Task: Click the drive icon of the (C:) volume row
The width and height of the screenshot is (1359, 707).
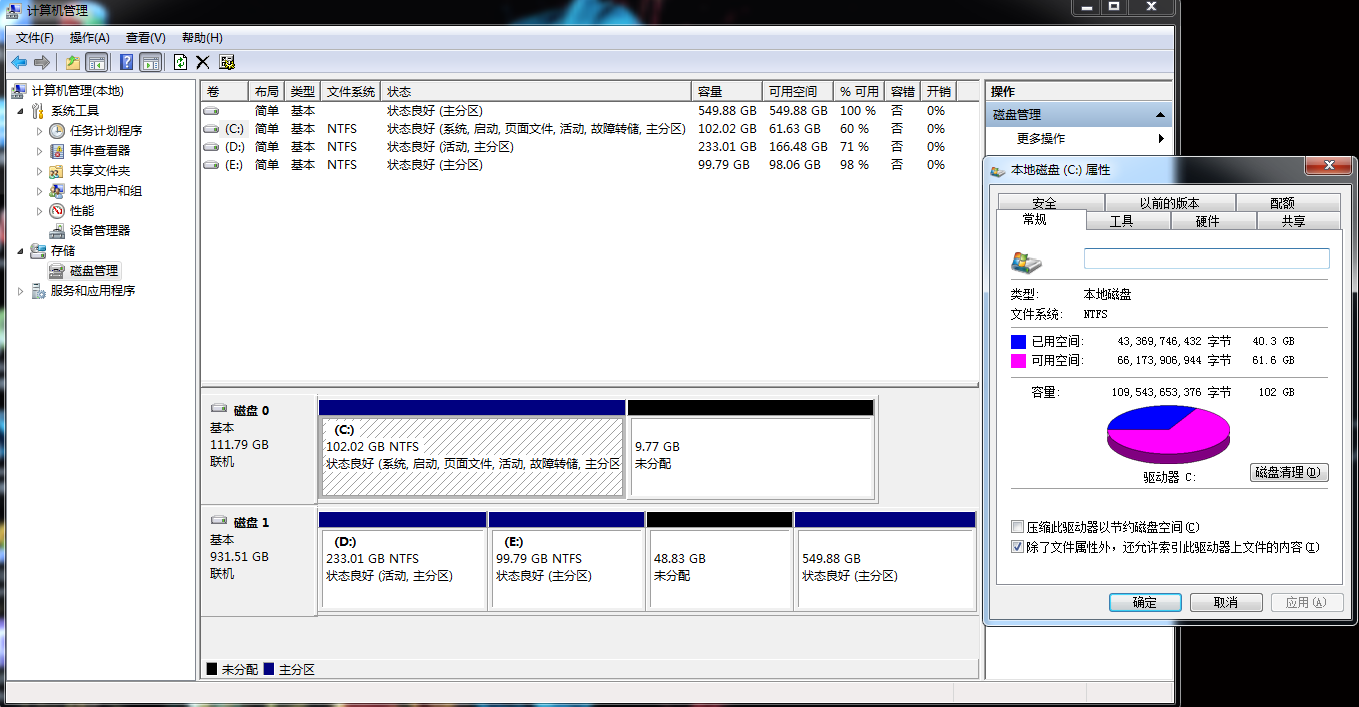Action: click(211, 129)
